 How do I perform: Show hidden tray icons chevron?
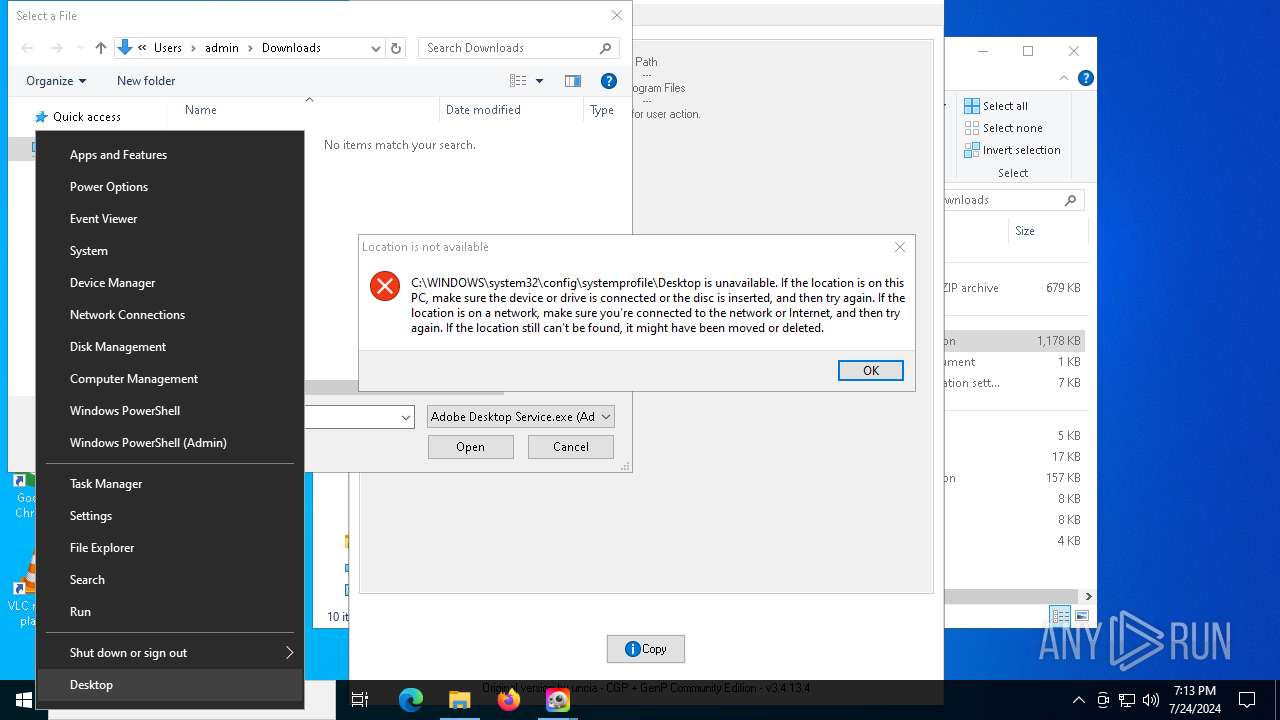[1078, 700]
